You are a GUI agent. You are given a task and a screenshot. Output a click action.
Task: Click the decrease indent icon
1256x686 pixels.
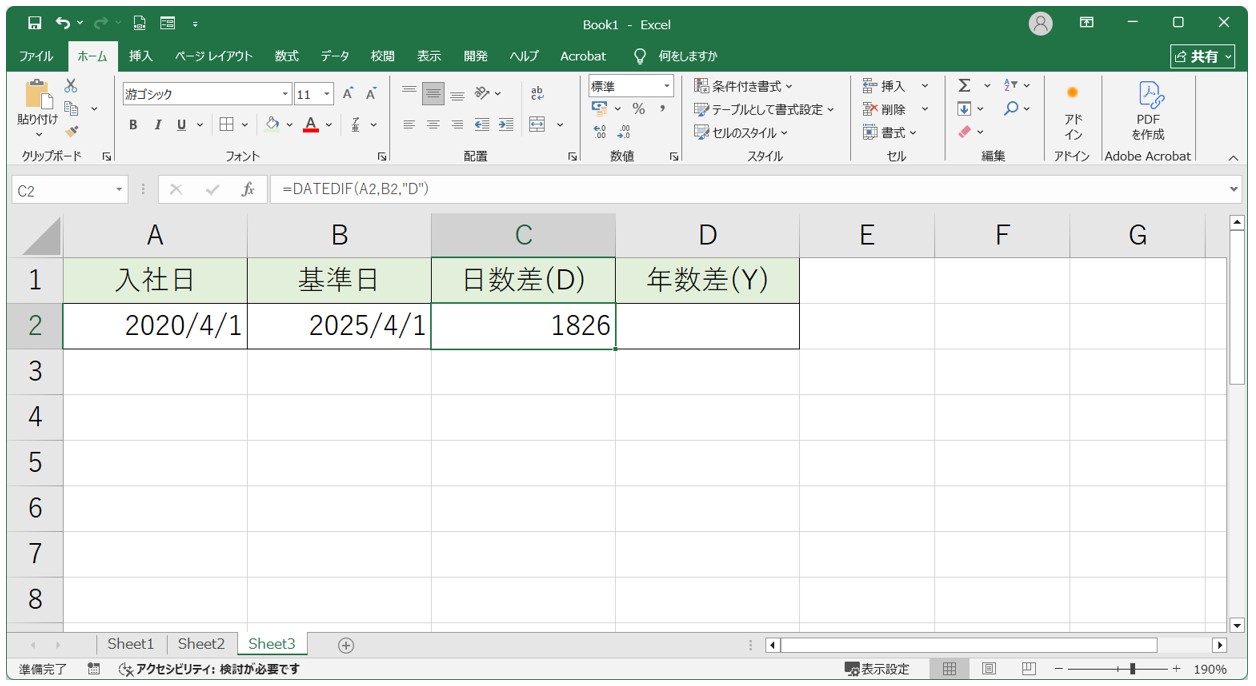tap(482, 125)
